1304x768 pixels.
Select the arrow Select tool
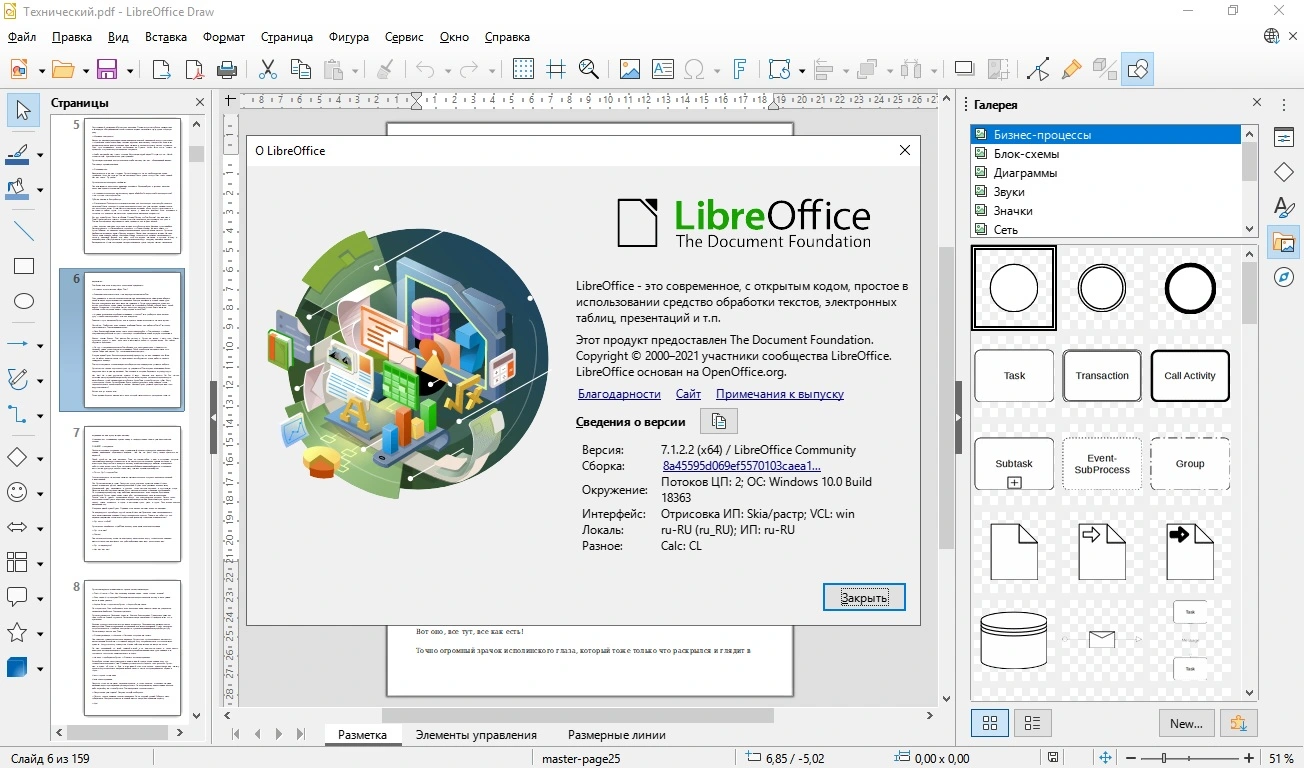pos(23,110)
